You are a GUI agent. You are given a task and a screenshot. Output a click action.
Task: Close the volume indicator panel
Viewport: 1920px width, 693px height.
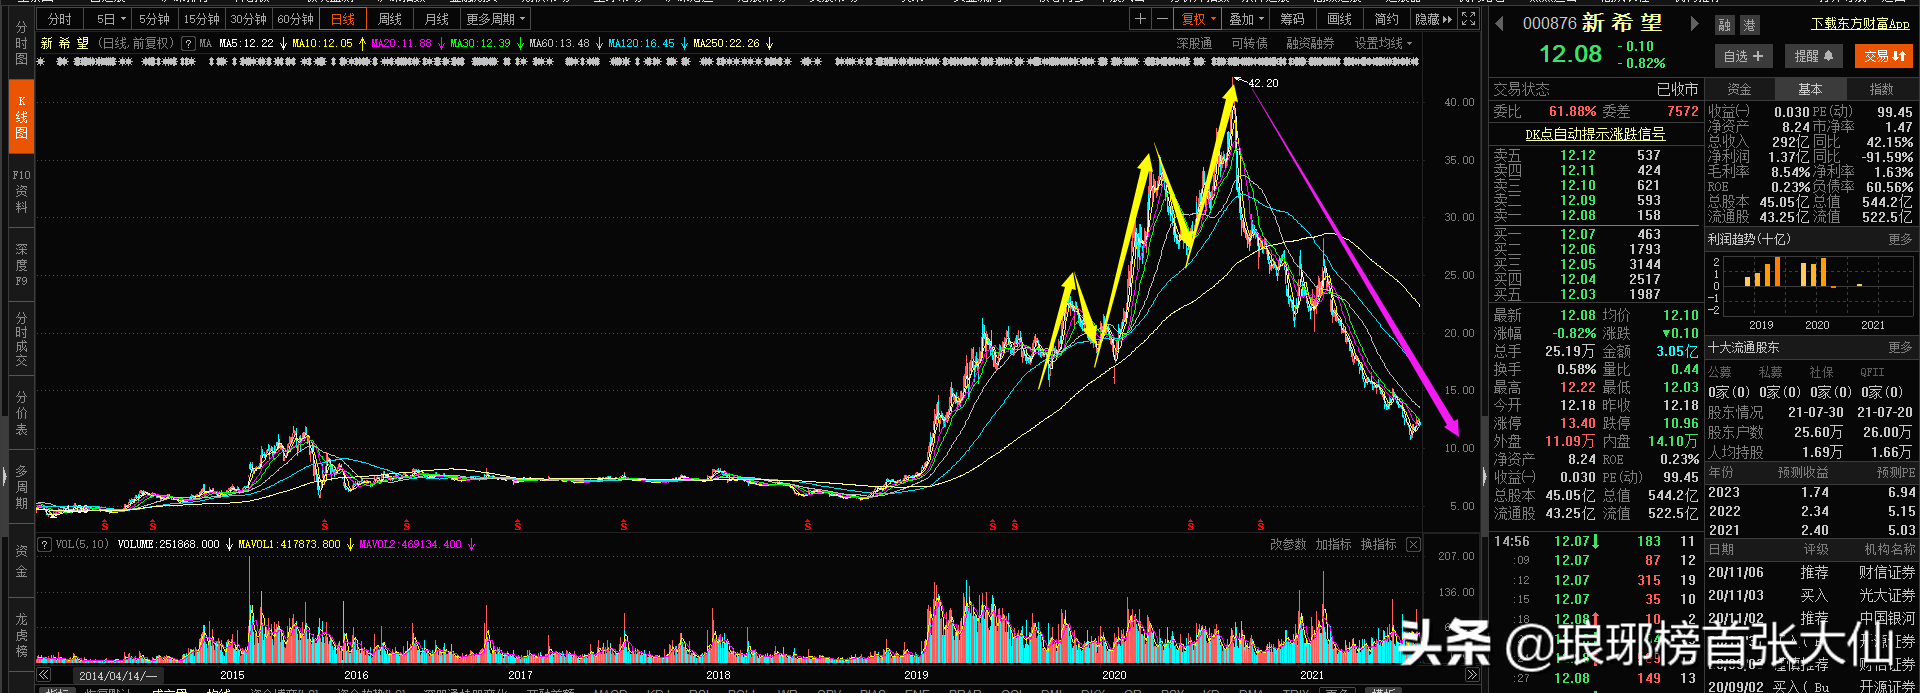coord(1413,544)
